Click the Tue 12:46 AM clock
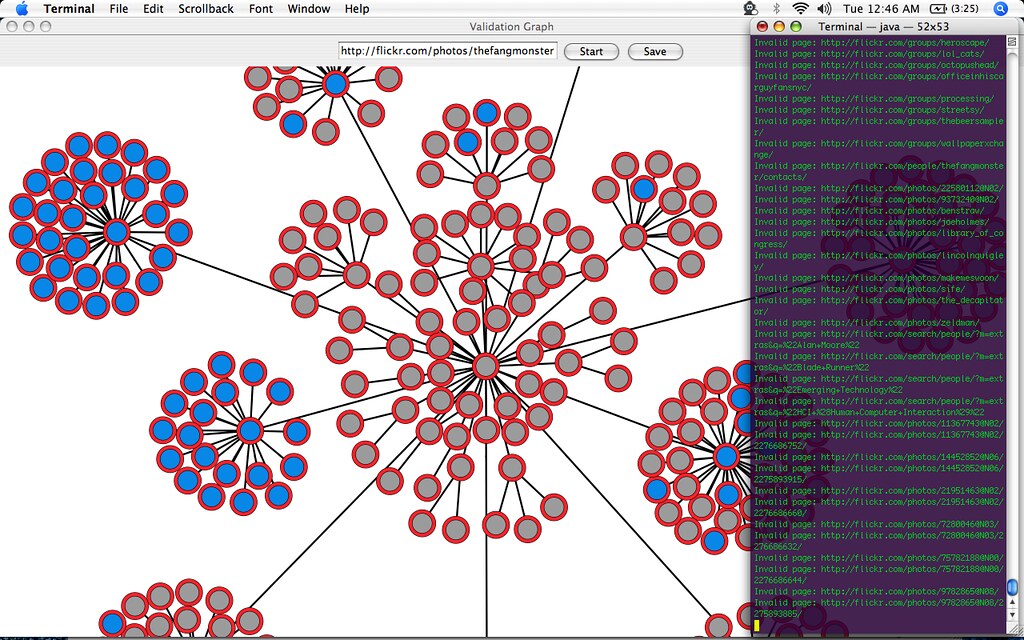The image size is (1024, 640). point(881,8)
